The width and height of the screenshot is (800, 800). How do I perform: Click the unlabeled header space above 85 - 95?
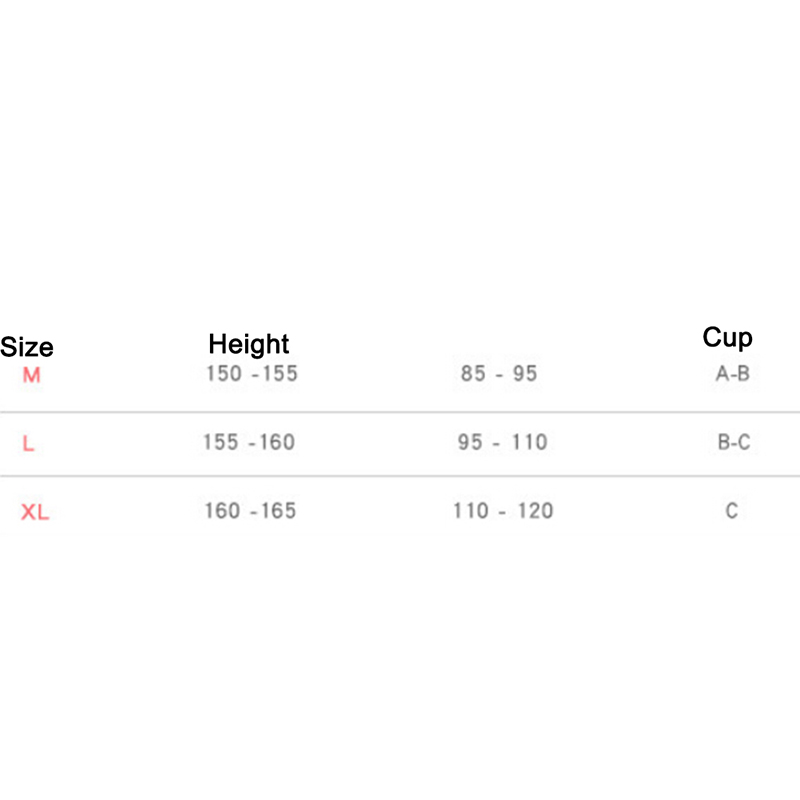499,343
